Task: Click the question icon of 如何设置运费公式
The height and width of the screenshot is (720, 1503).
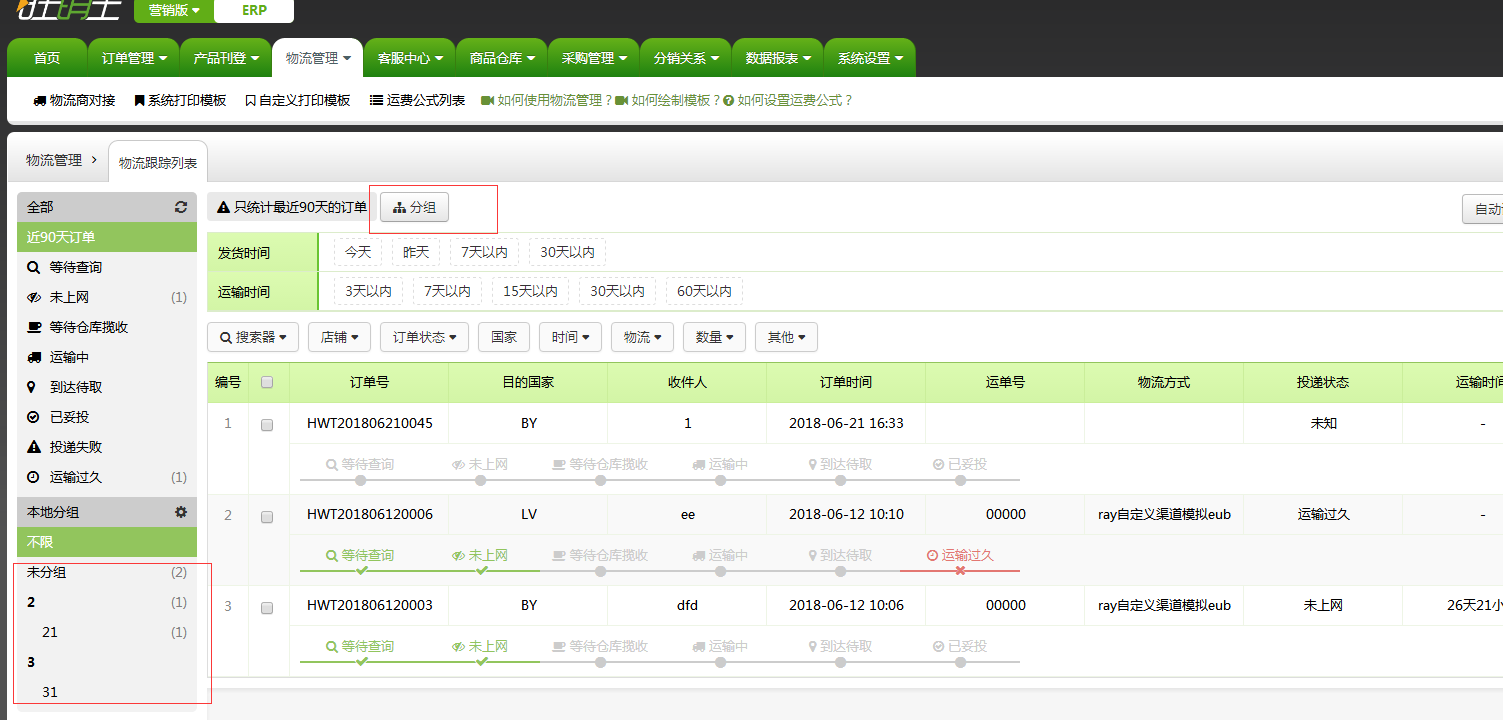Action: [x=729, y=101]
